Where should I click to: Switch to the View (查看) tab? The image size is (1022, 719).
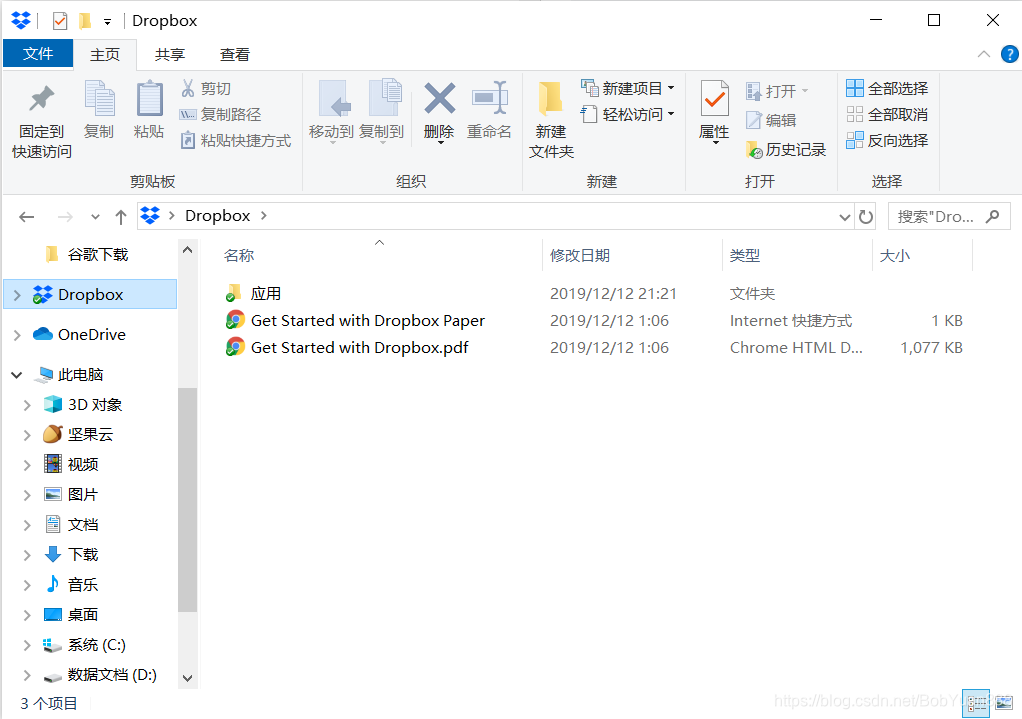(235, 55)
